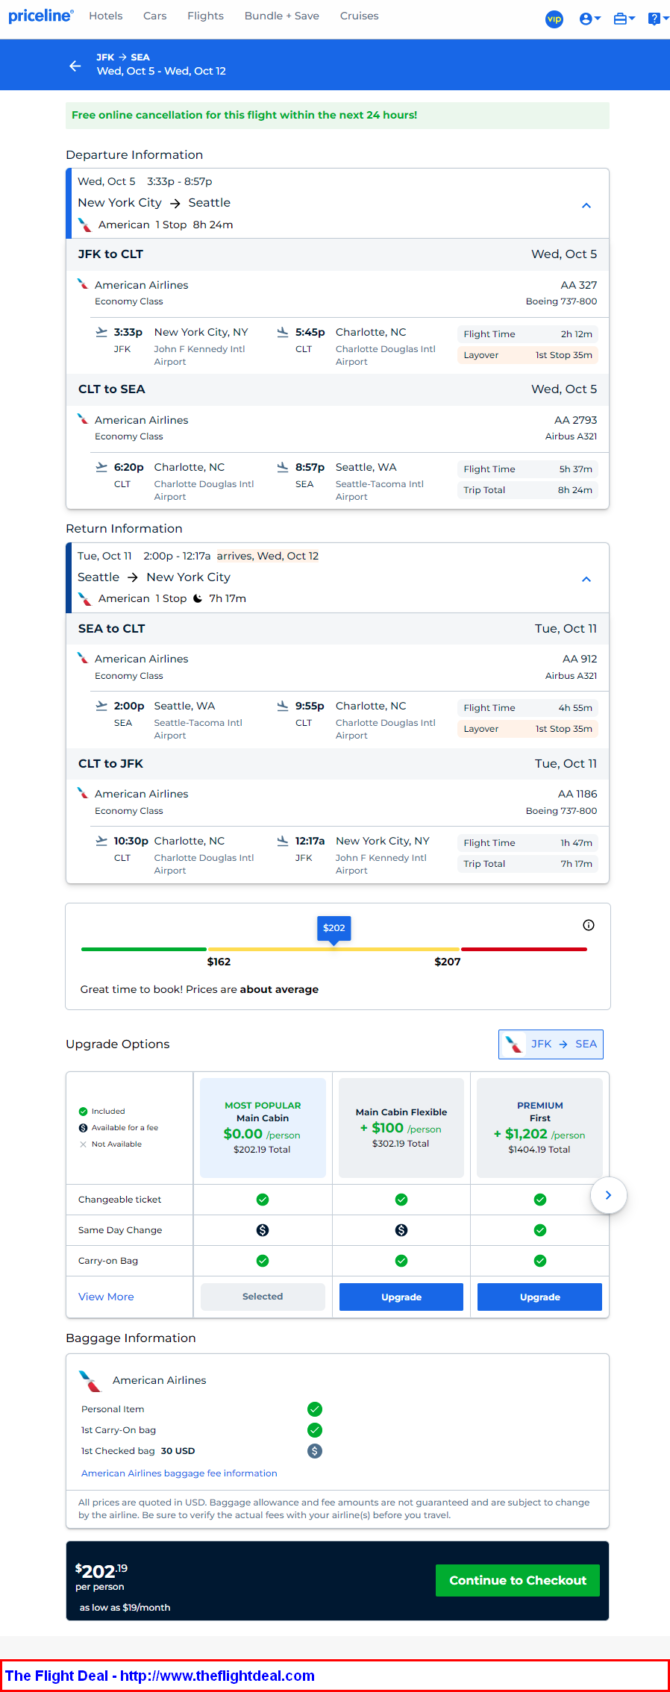Click Main Cabin same day change fee icon
Screen dimensions: 670x1692
[x=262, y=1230]
